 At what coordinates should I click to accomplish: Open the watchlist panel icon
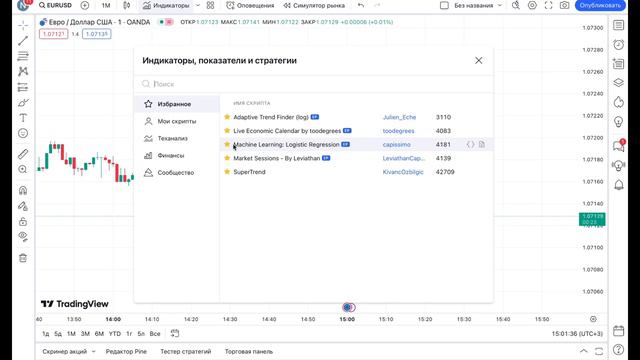pyautogui.click(x=618, y=25)
